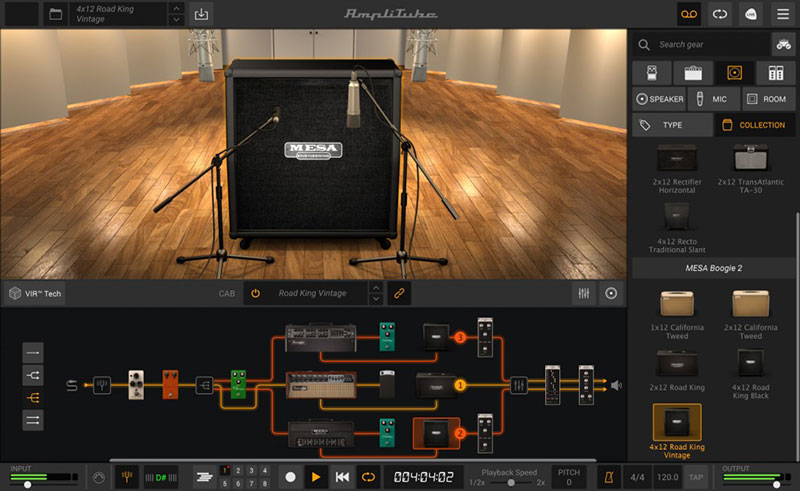Choose the 4x12 Road King Black cabinet
This screenshot has height=491, width=800.
(x=751, y=374)
